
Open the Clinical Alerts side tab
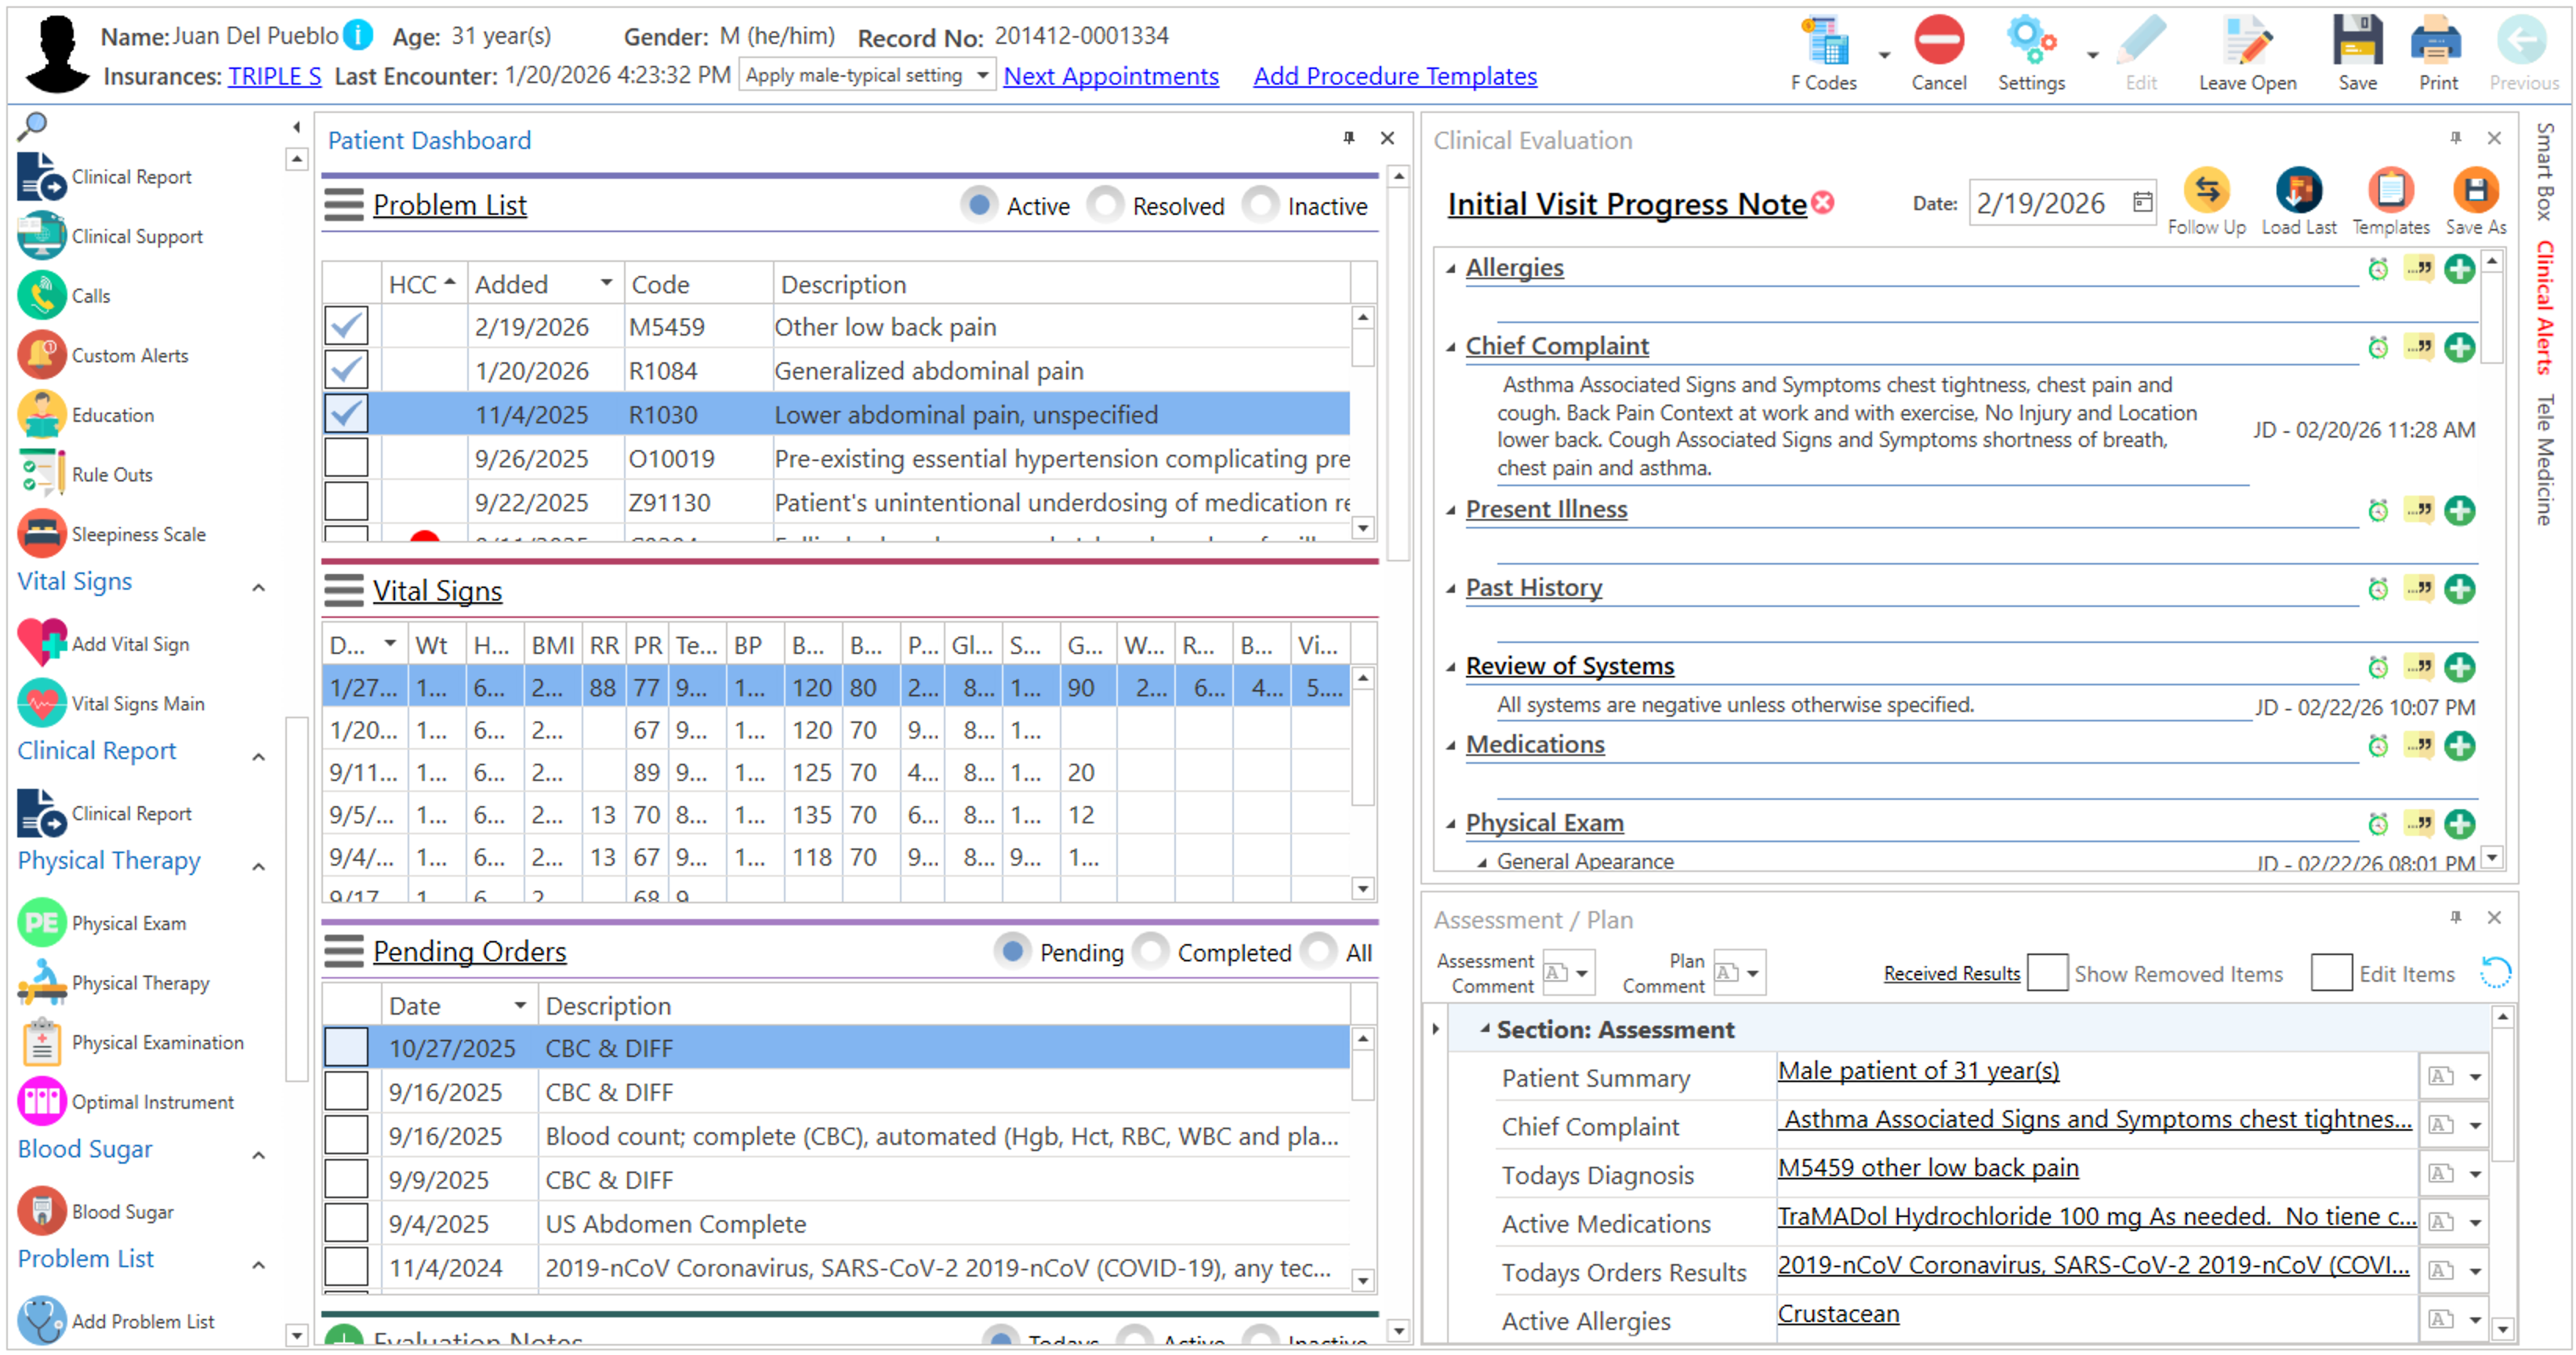click(x=2545, y=307)
